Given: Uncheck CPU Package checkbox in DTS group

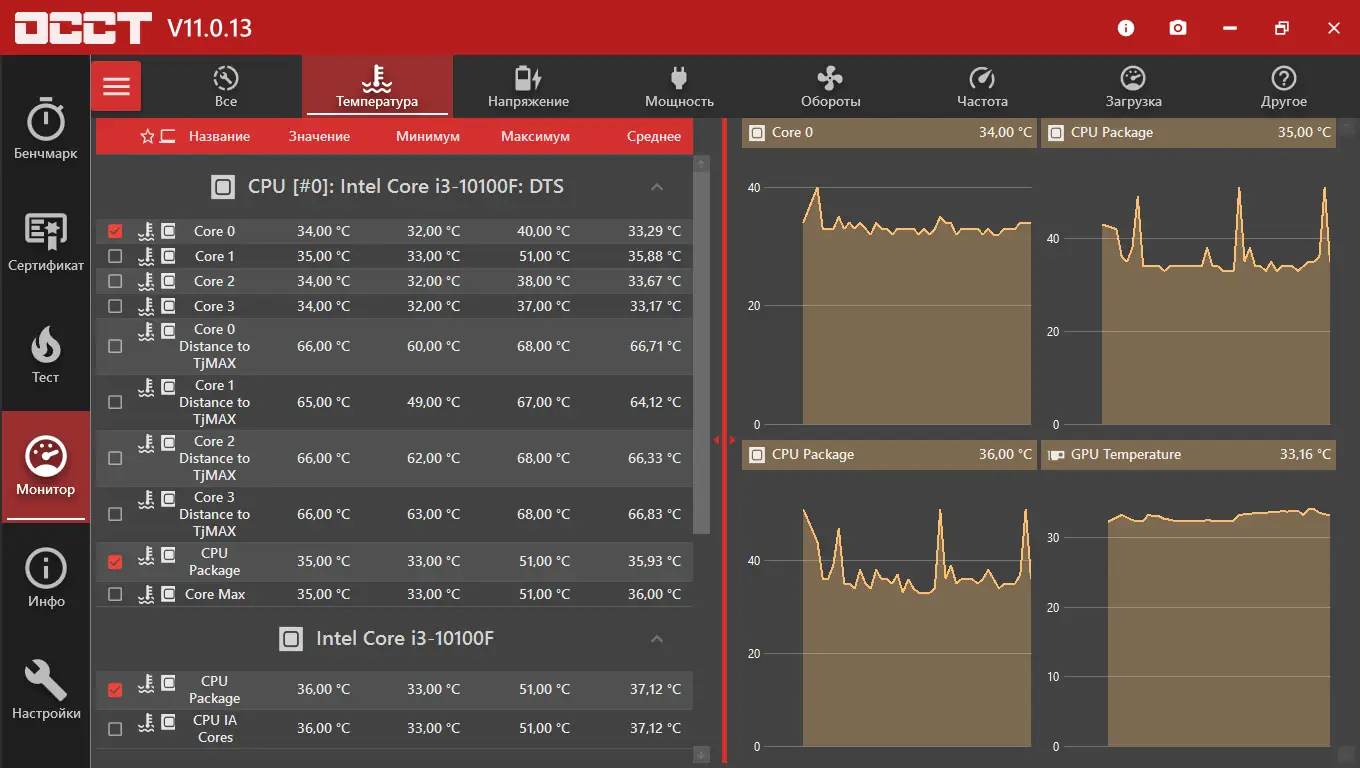Looking at the screenshot, I should (x=115, y=562).
